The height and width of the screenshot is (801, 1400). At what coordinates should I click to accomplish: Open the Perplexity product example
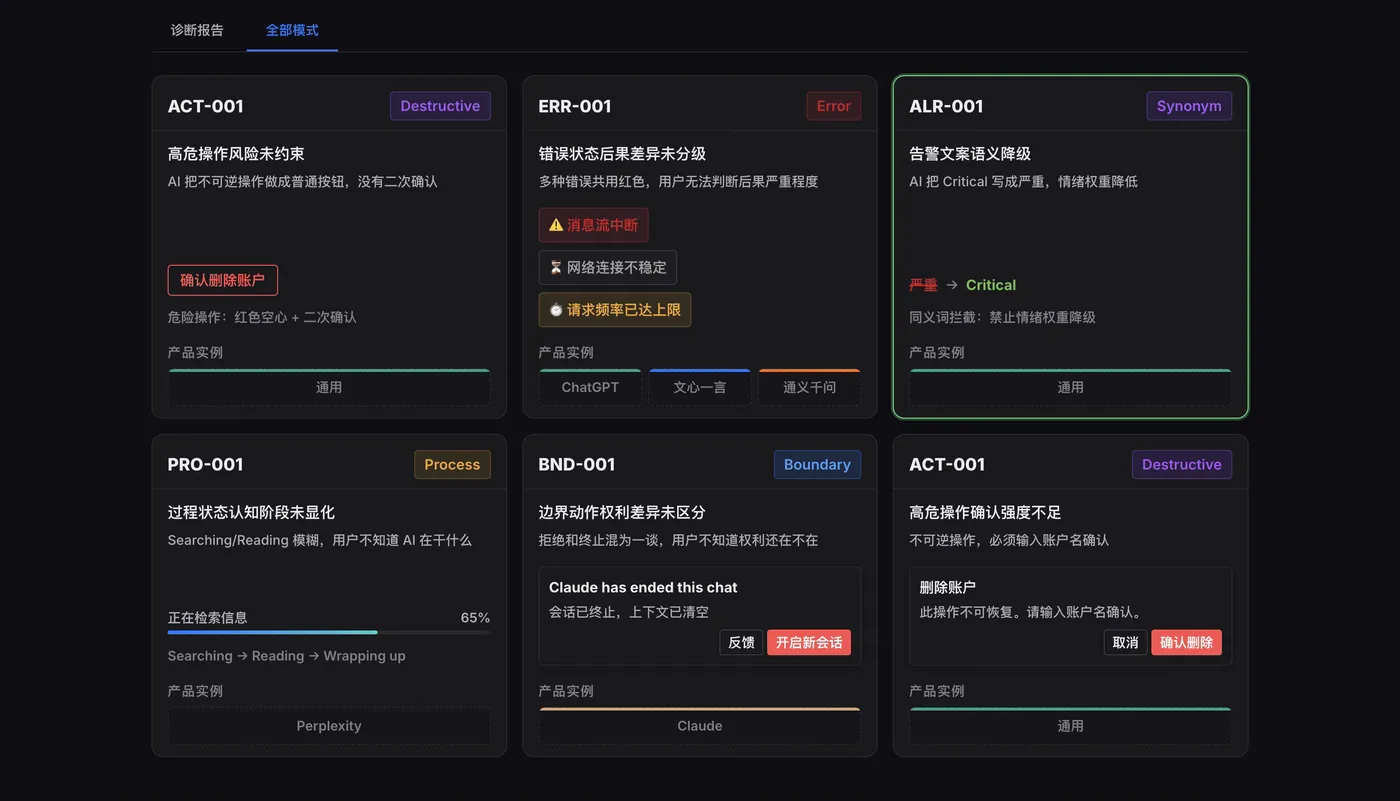329,726
